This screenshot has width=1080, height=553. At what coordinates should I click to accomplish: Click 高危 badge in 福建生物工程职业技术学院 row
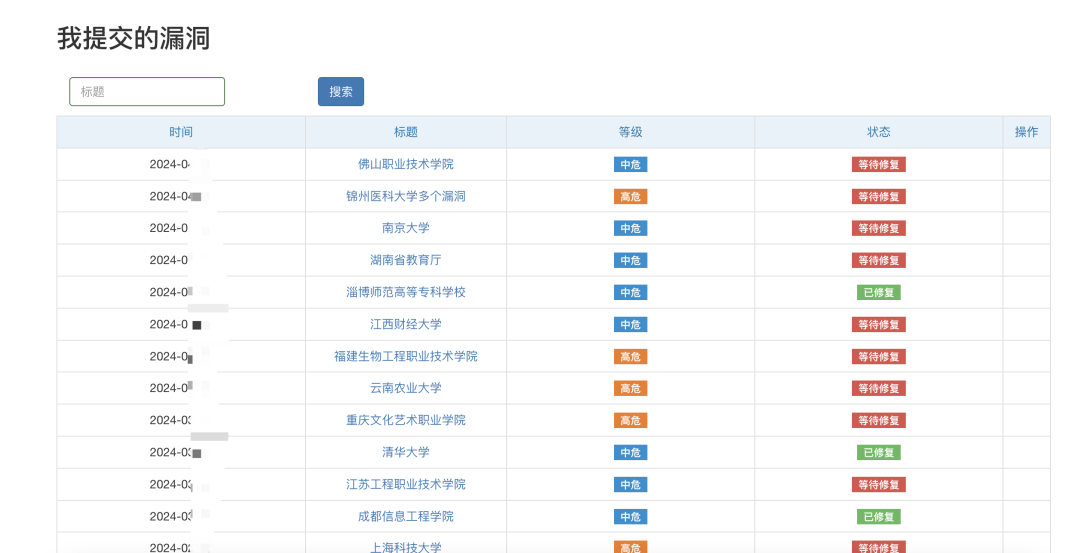(630, 357)
